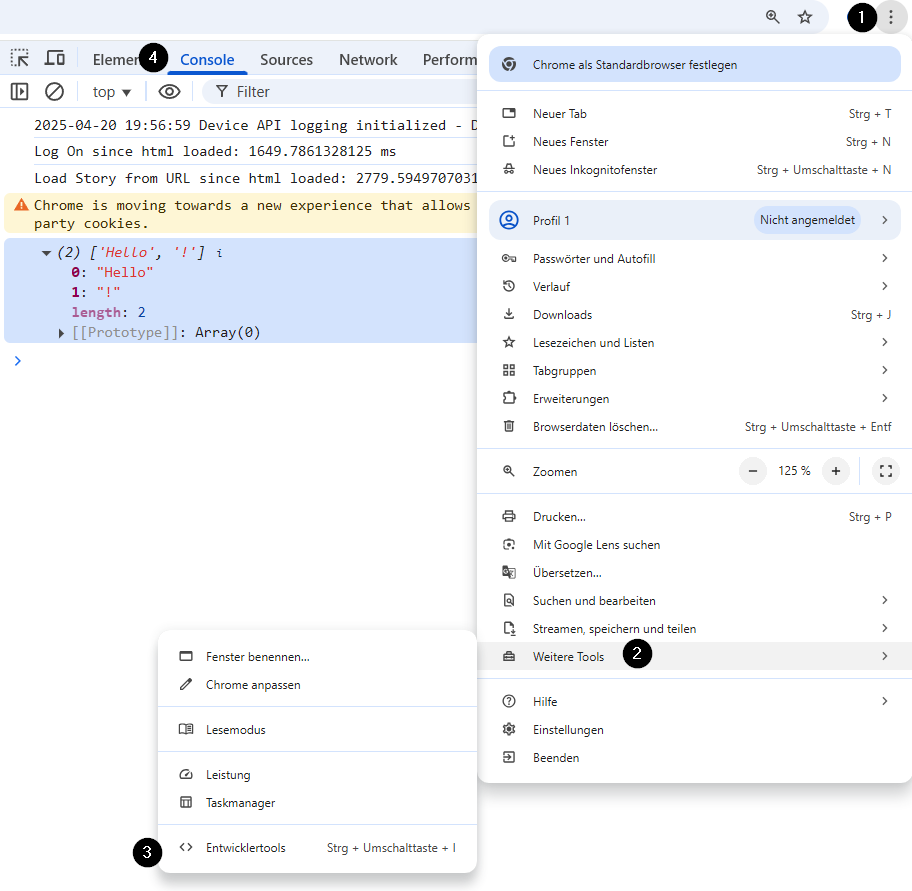Switch to the Sources tab
Image resolution: width=912 pixels, height=891 pixels.
click(x=286, y=59)
